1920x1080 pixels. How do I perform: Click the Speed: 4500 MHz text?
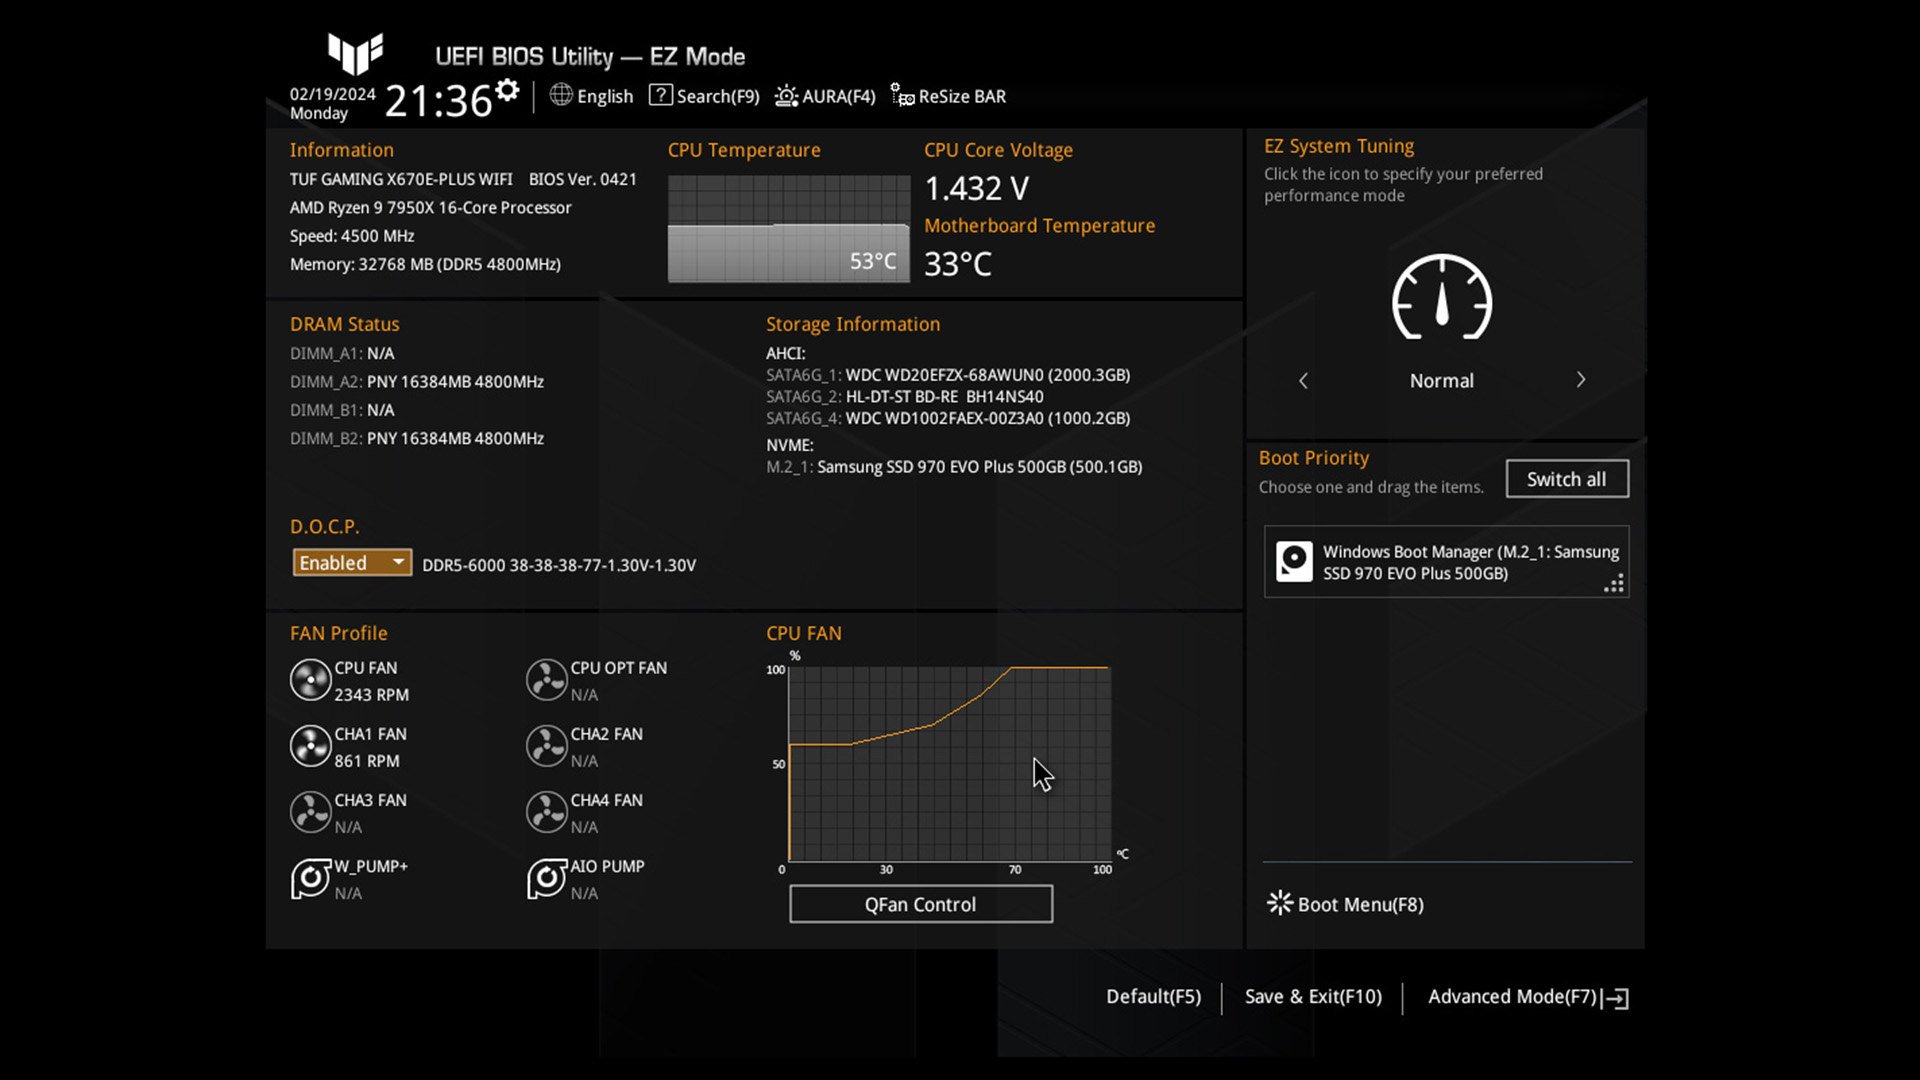click(x=352, y=236)
